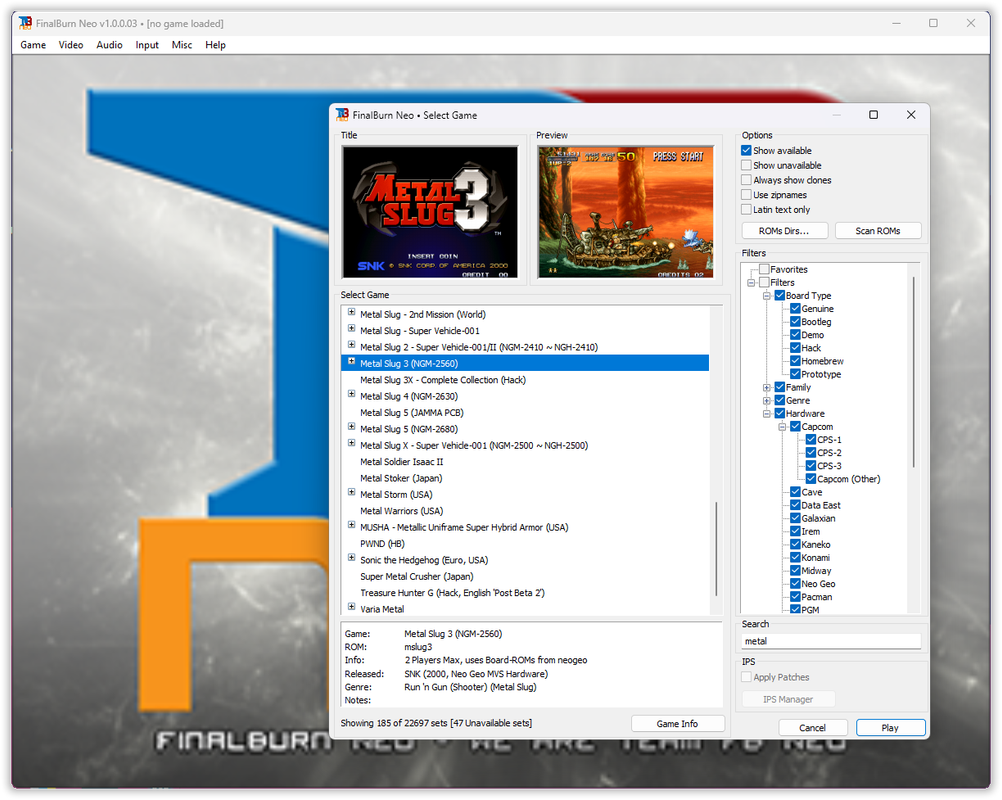Close the Select Game dialog
The image size is (1002, 800).
pos(911,115)
